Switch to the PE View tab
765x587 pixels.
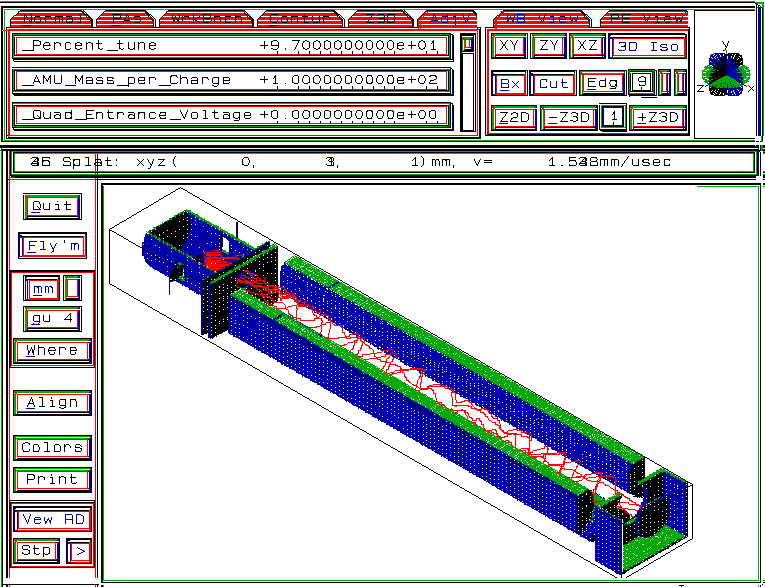pos(647,18)
